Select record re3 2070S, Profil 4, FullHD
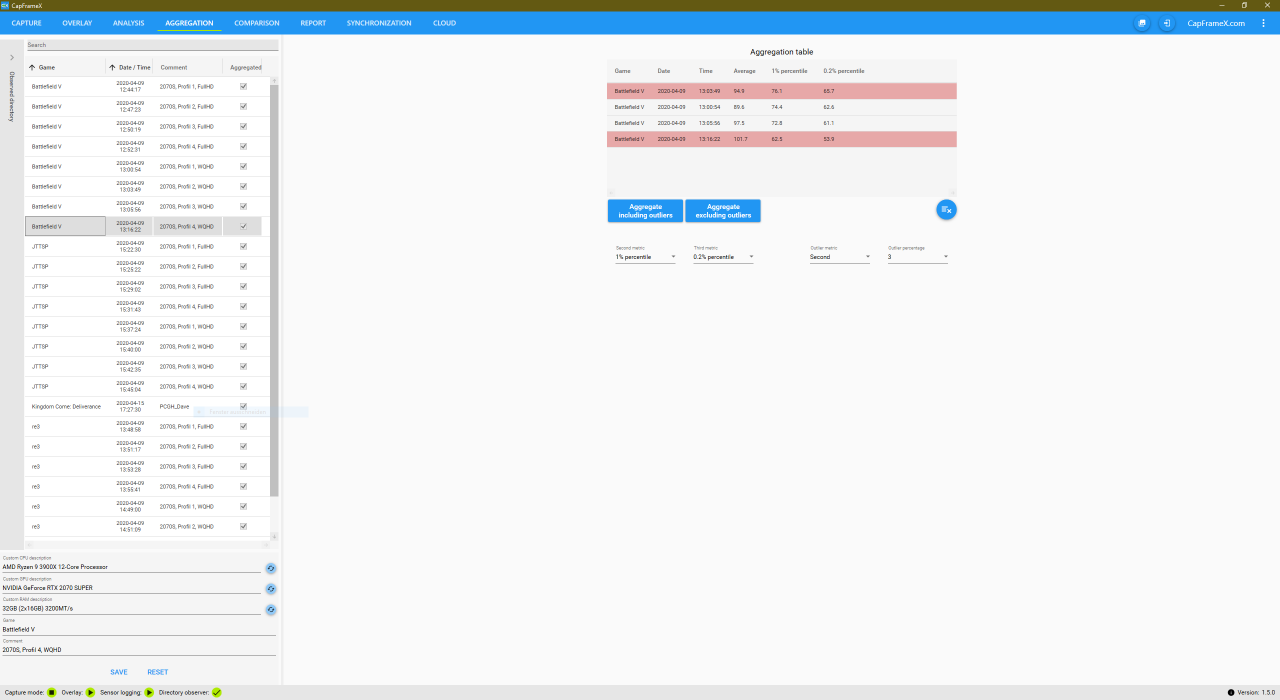 tap(147, 486)
